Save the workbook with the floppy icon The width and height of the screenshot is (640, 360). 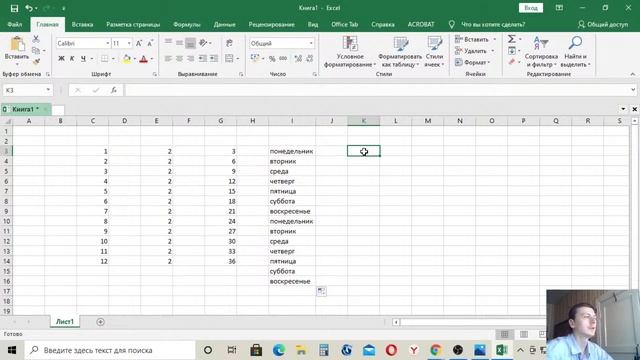point(14,8)
